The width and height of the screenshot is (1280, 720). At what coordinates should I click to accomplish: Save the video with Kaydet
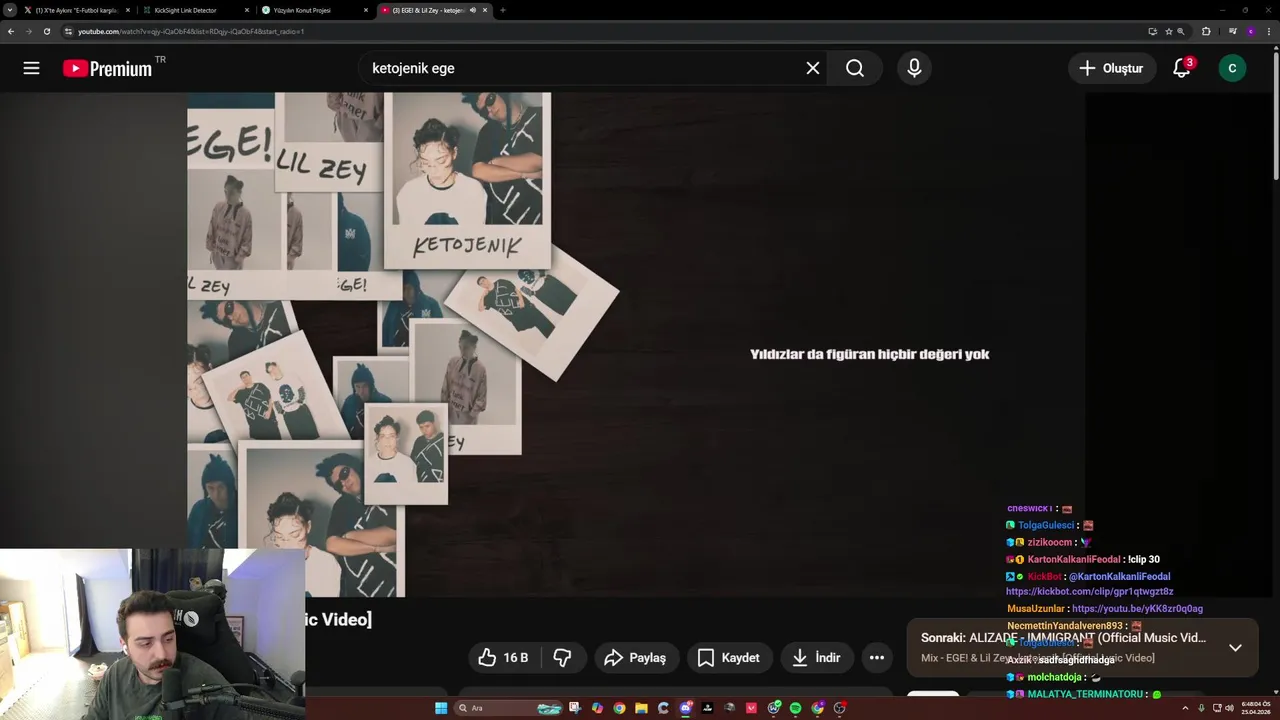728,657
